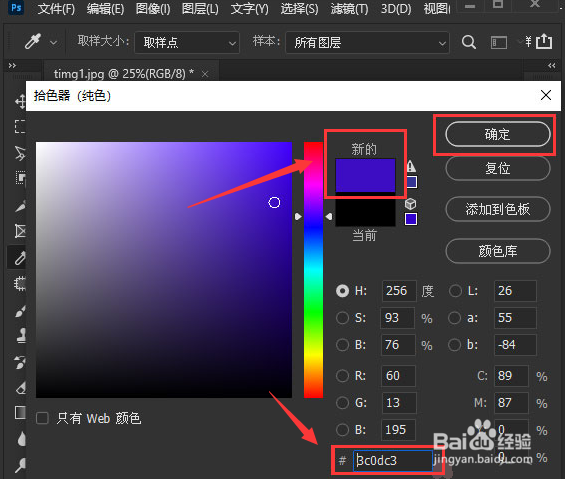This screenshot has width=565, height=479.
Task: Open the search magnifier in options bar
Action: [468, 43]
